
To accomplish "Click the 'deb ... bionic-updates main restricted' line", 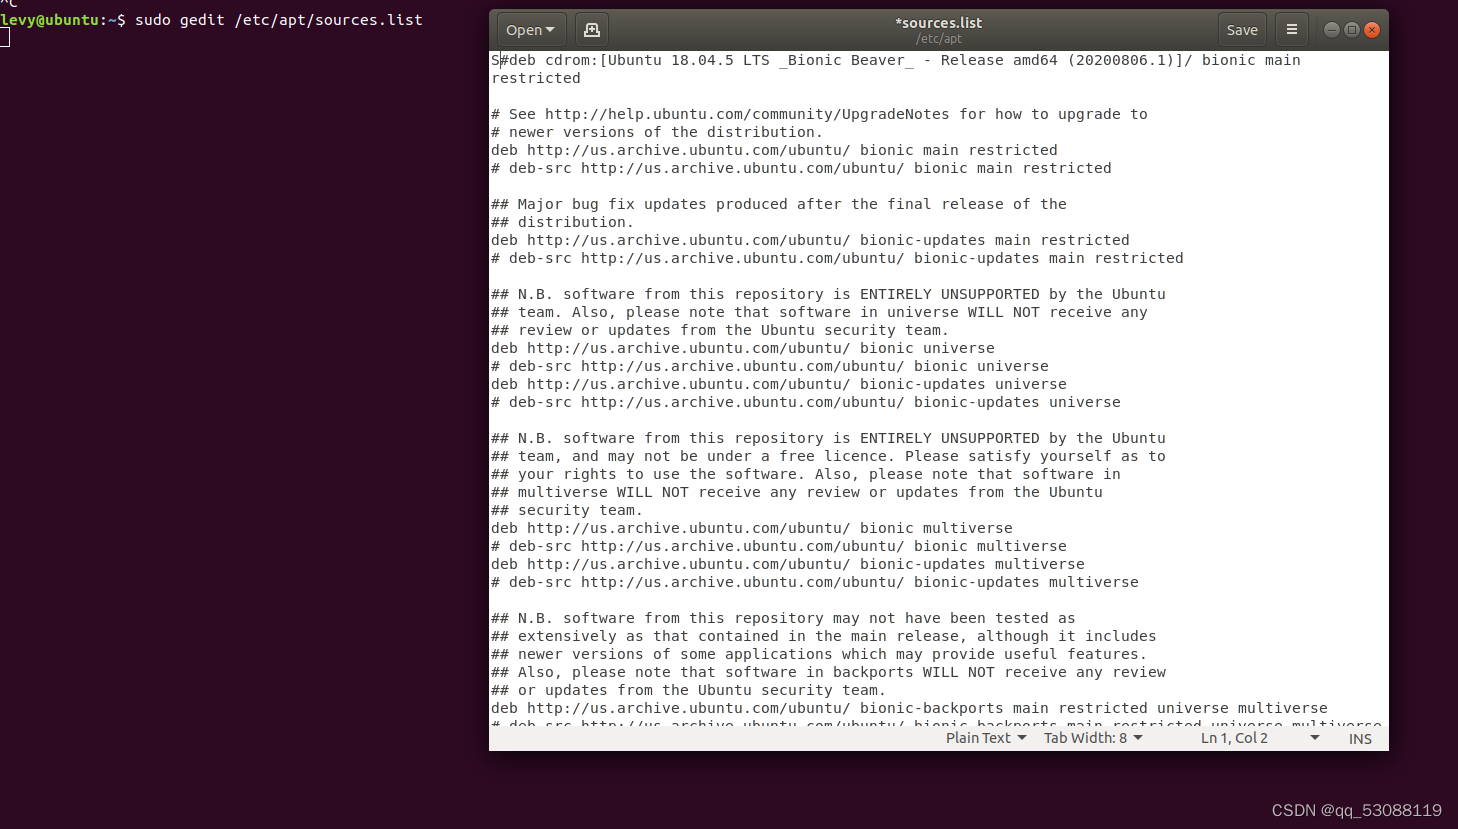I will (810, 240).
